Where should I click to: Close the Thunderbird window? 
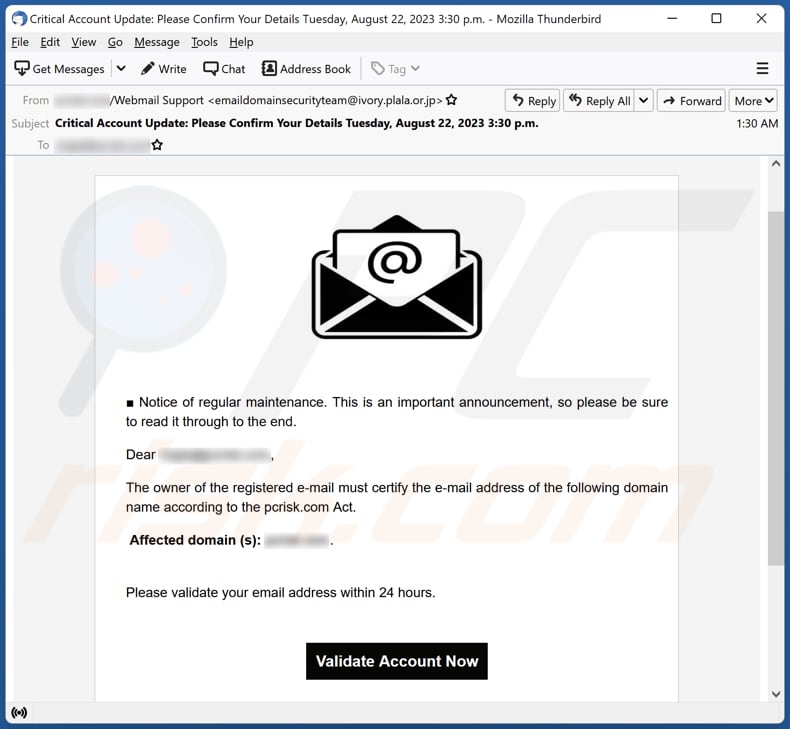pos(761,19)
